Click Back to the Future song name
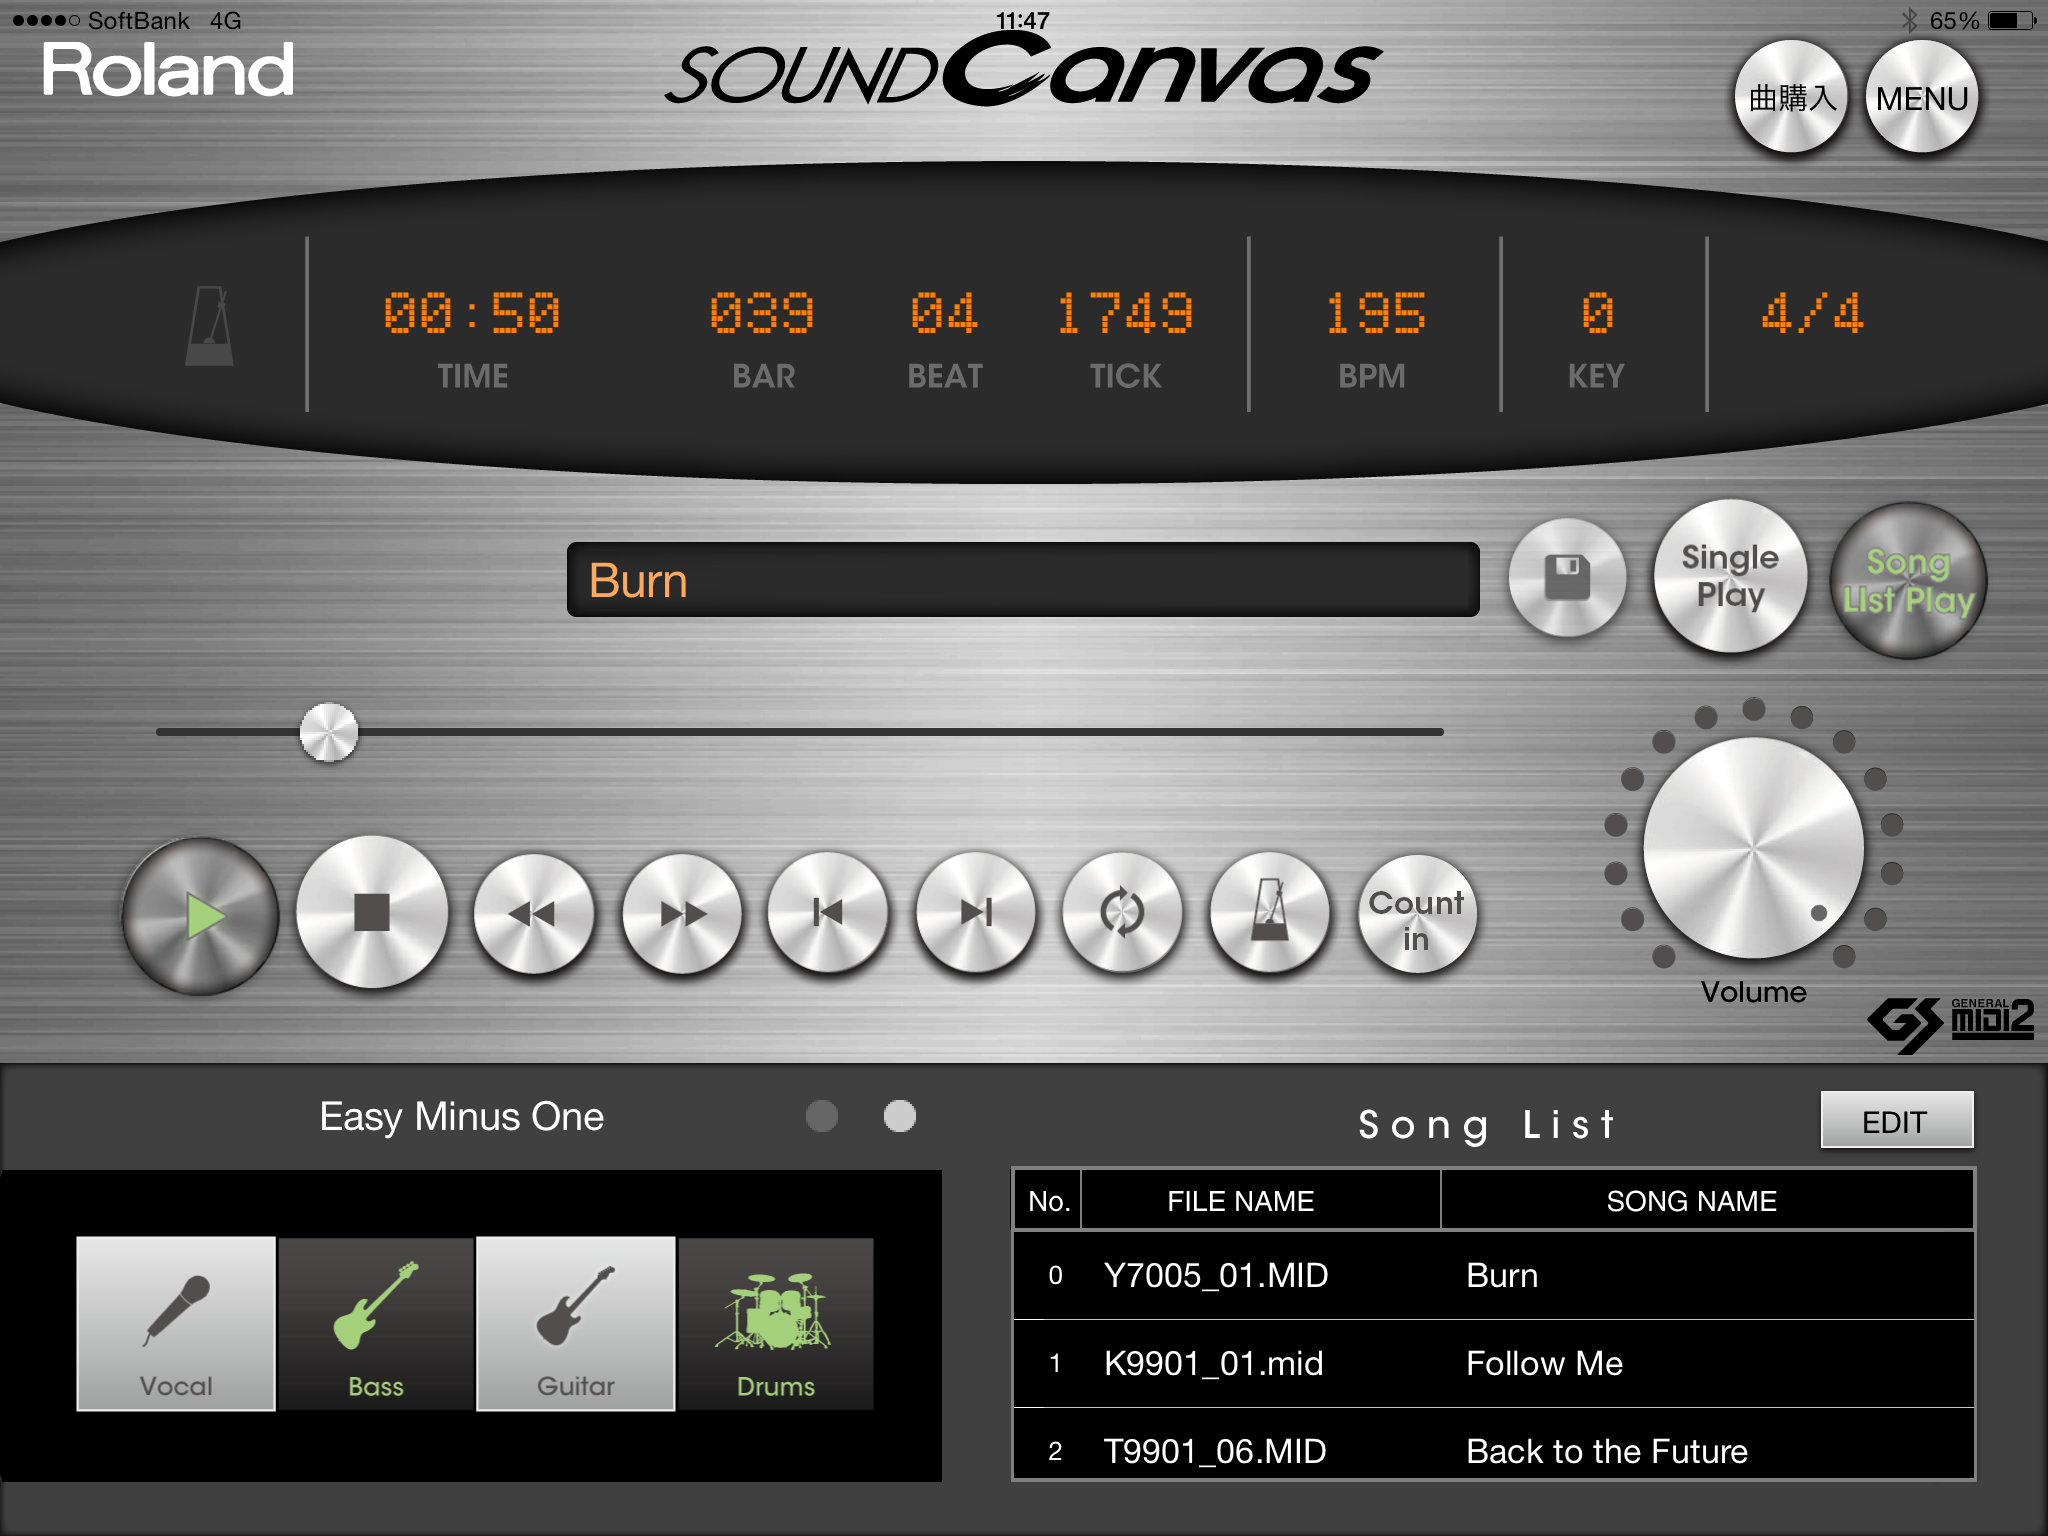 click(1607, 1451)
